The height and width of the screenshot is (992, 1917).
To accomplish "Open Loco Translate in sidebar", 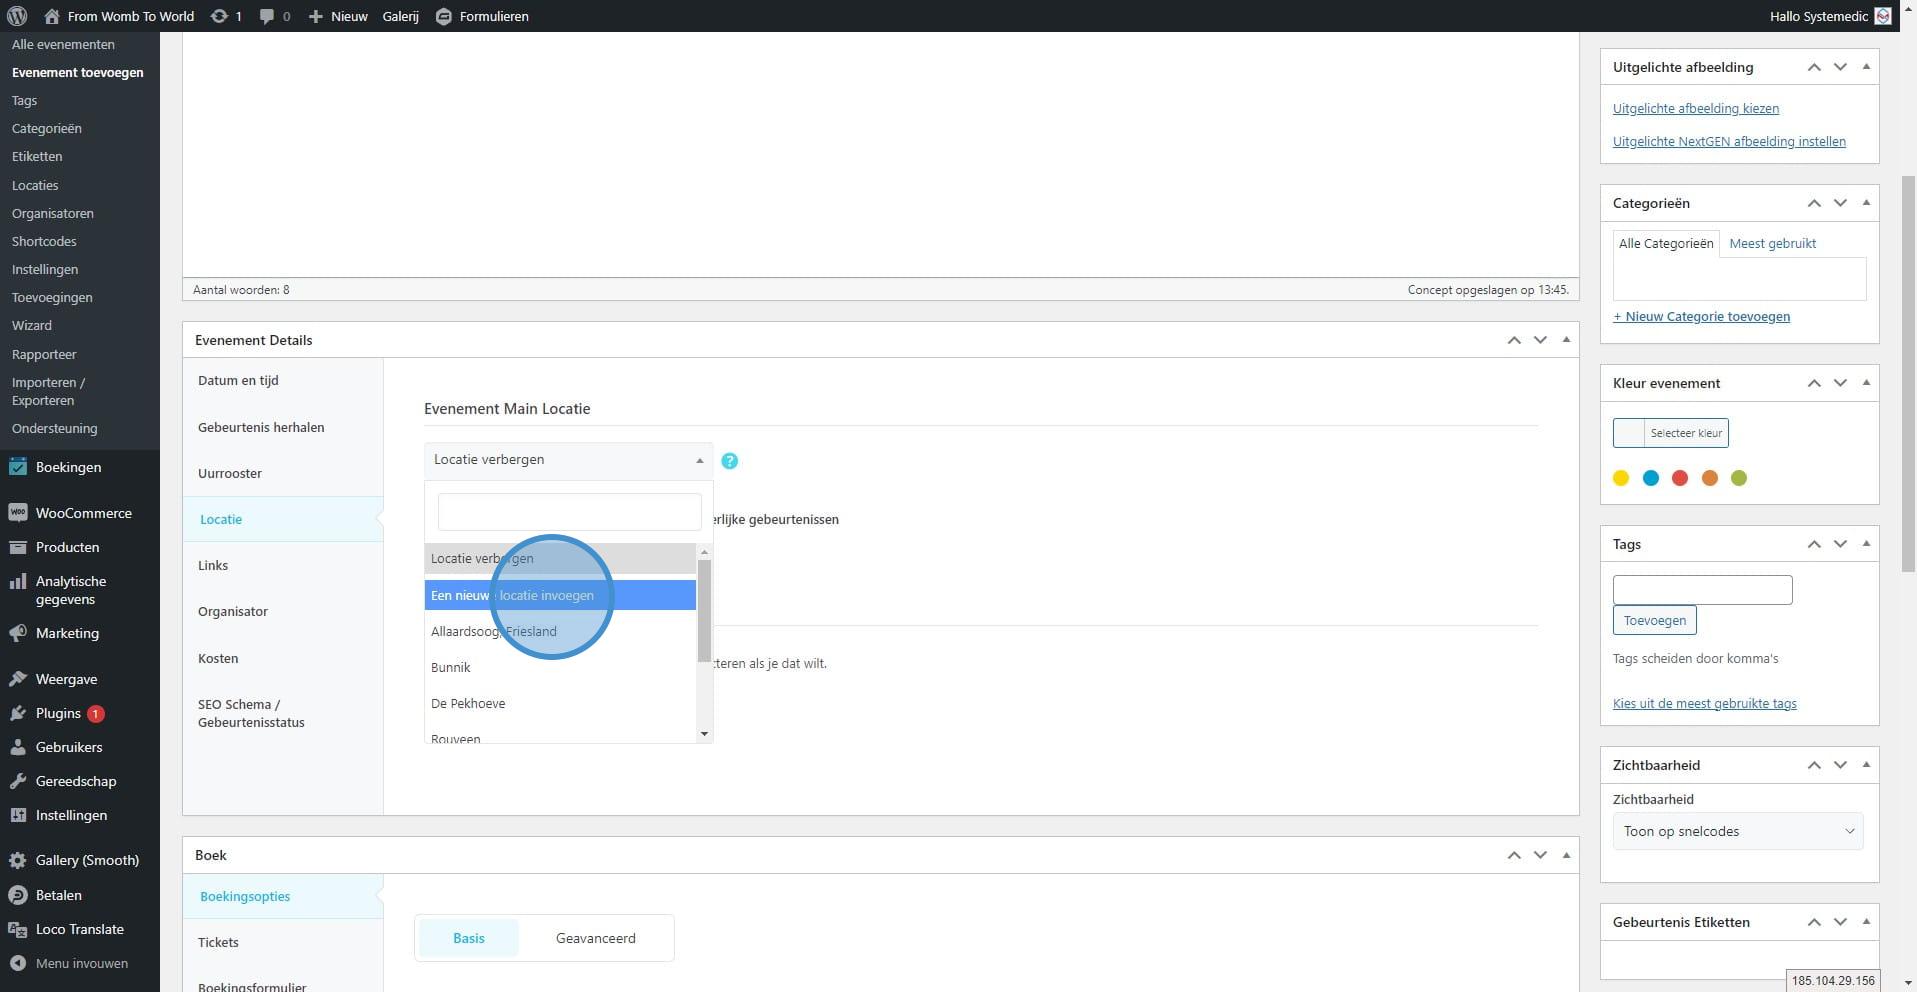I will pyautogui.click(x=79, y=929).
